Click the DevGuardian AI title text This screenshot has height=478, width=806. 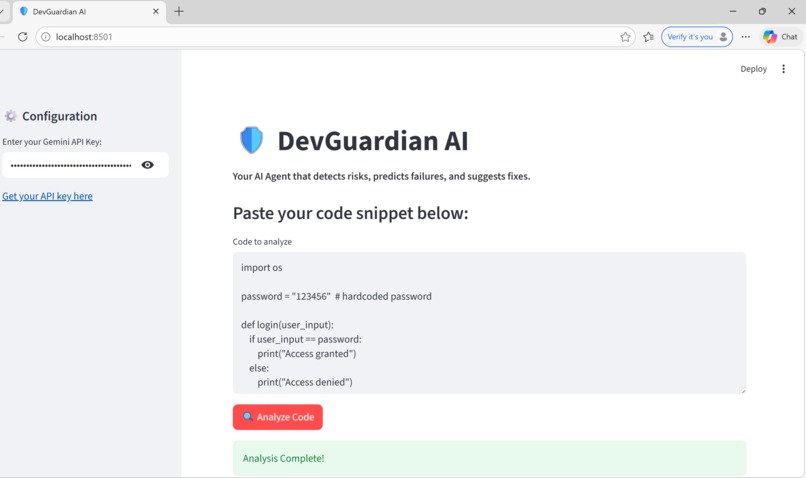[x=373, y=141]
